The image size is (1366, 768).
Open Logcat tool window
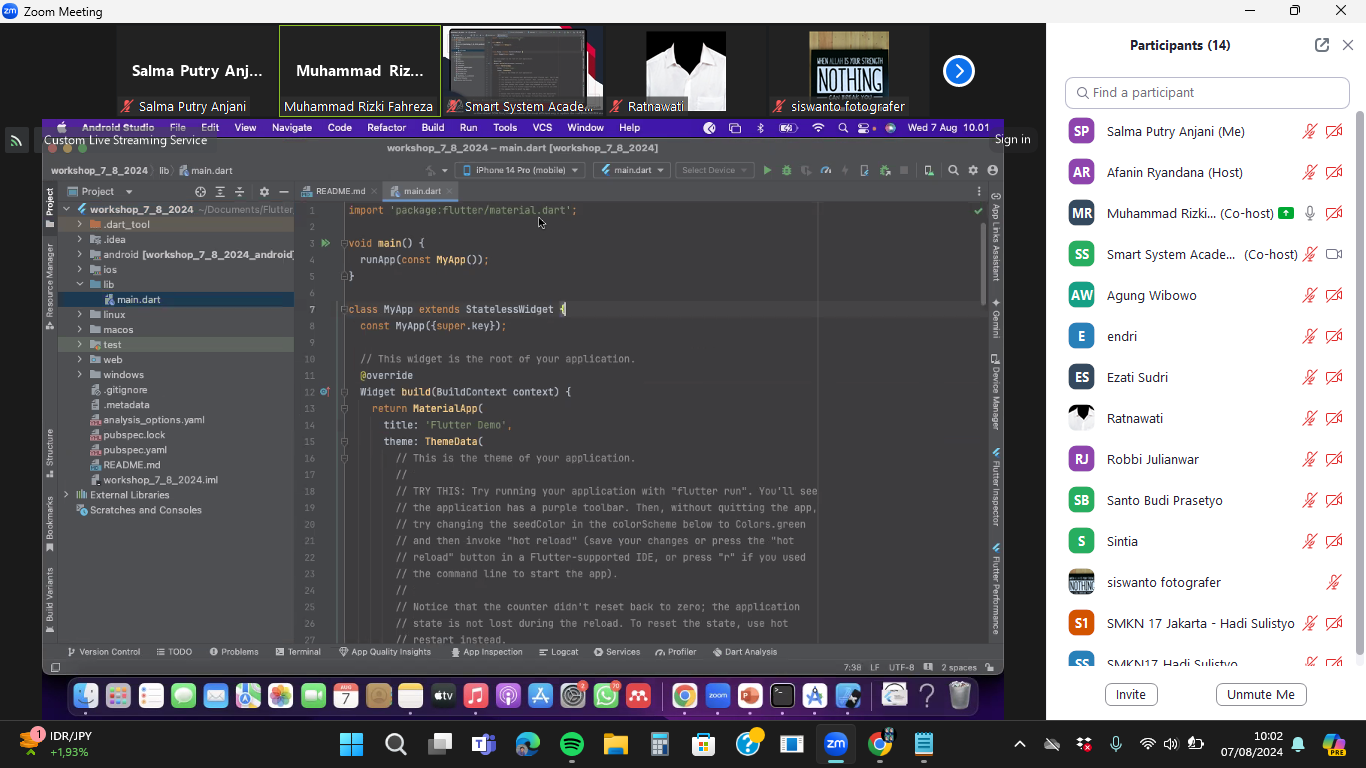tap(558, 652)
